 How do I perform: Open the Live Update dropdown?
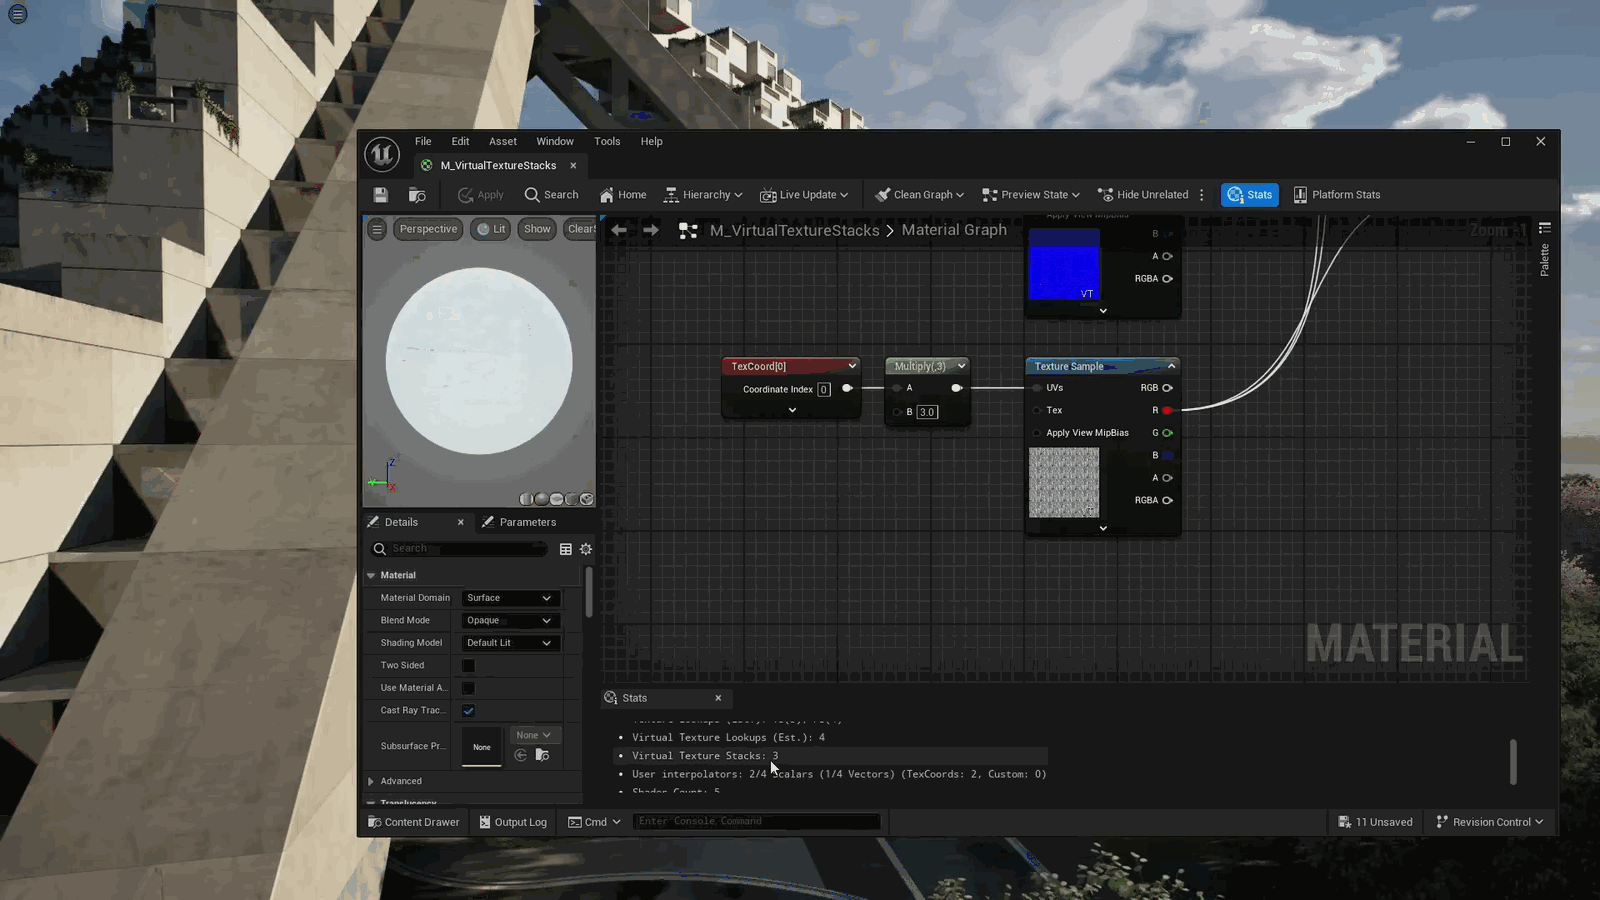point(804,195)
